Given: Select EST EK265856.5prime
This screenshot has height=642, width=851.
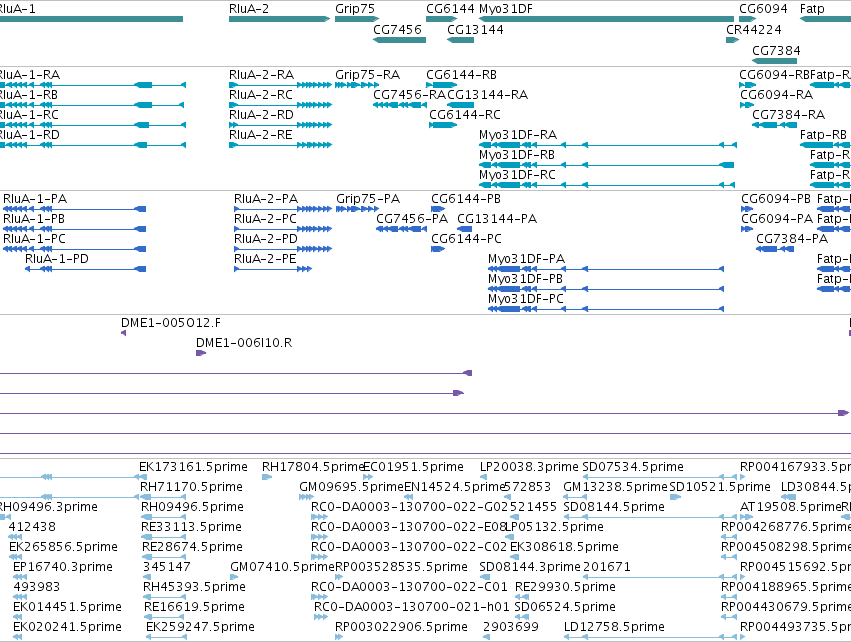Looking at the screenshot, I should (63, 547).
